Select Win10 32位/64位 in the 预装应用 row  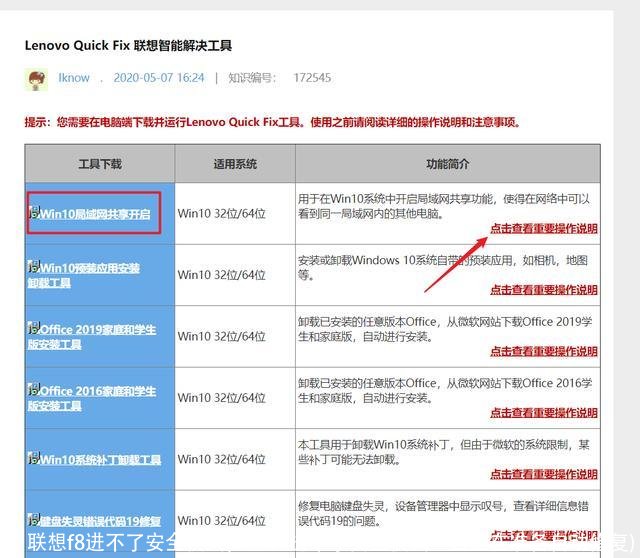[x=222, y=275]
